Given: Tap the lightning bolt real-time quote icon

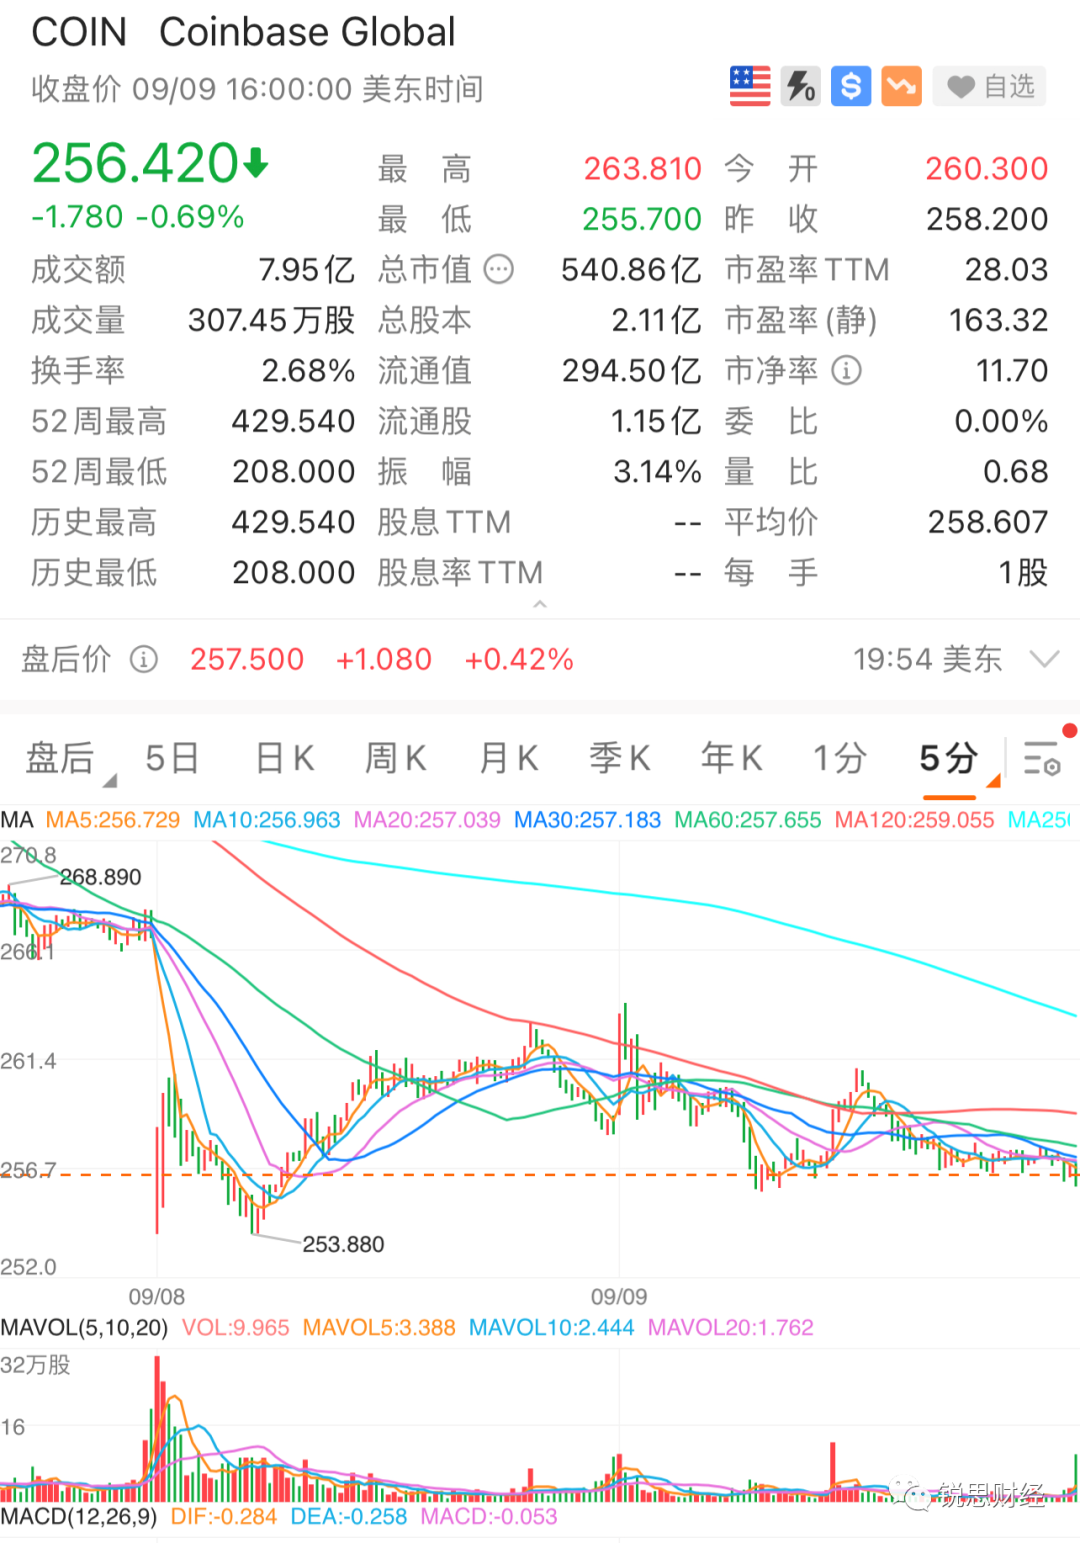Looking at the screenshot, I should coord(800,86).
